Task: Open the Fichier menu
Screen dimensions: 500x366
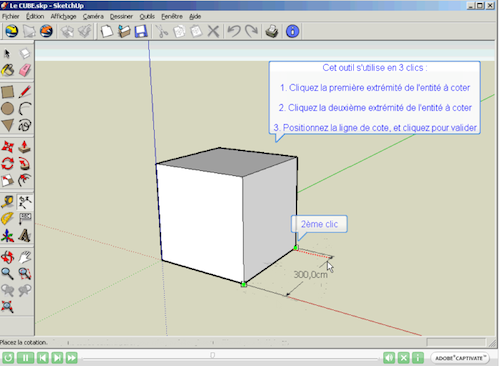Action: point(11,16)
